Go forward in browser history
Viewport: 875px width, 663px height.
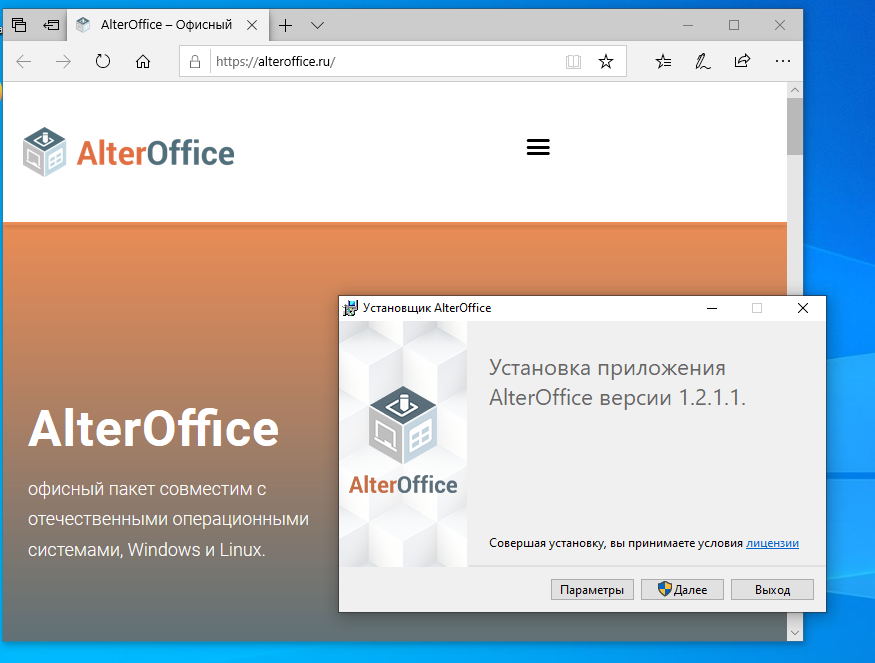pyautogui.click(x=64, y=61)
